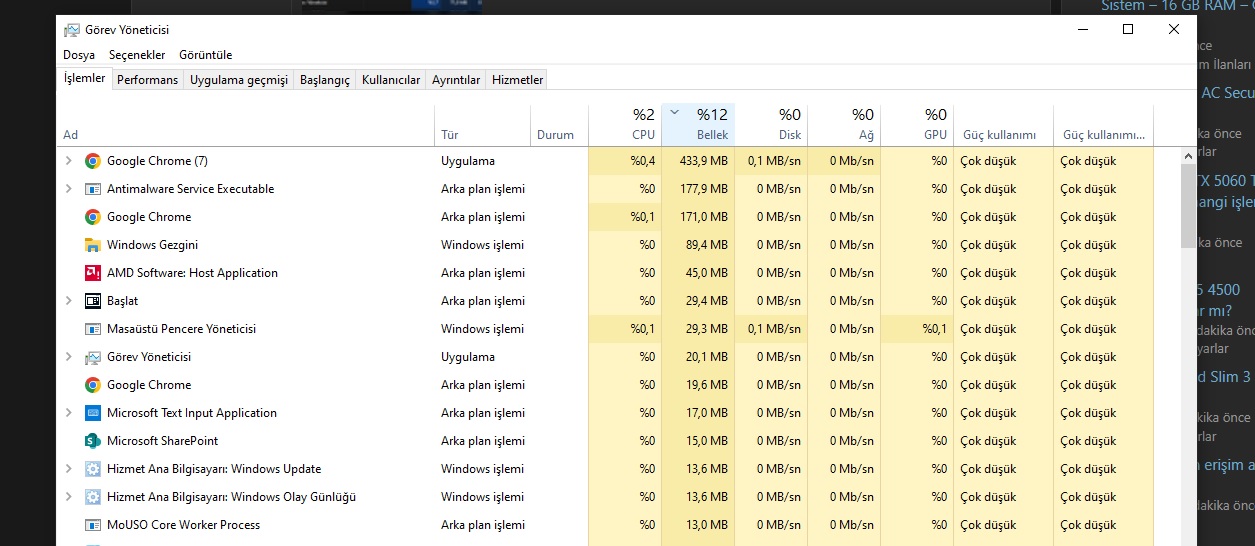
Task: Expand Antimalware Service Executable row
Action: coord(69,189)
